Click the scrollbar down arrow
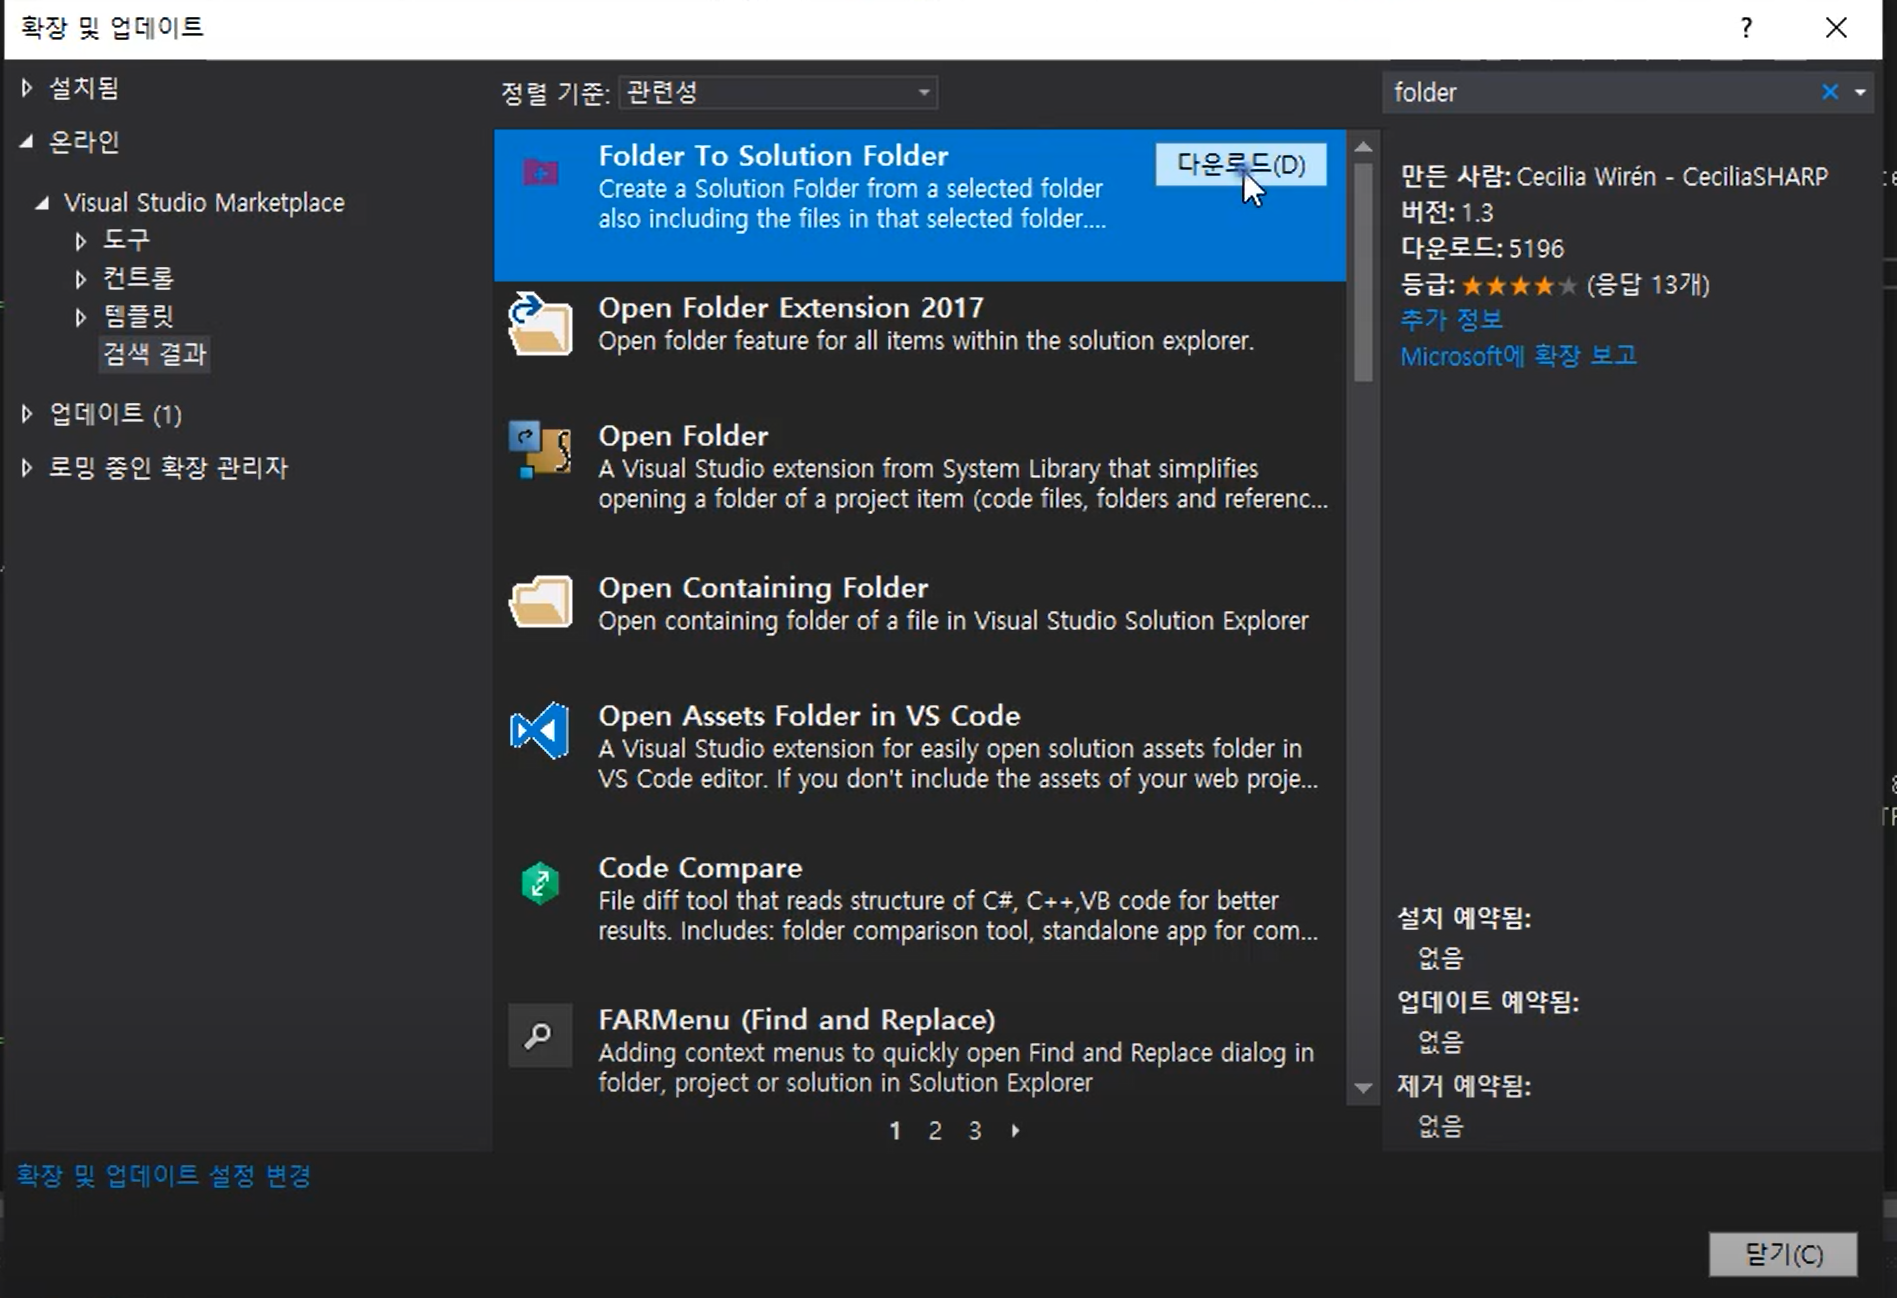Screen dimensions: 1897x1298 pos(1363,1088)
